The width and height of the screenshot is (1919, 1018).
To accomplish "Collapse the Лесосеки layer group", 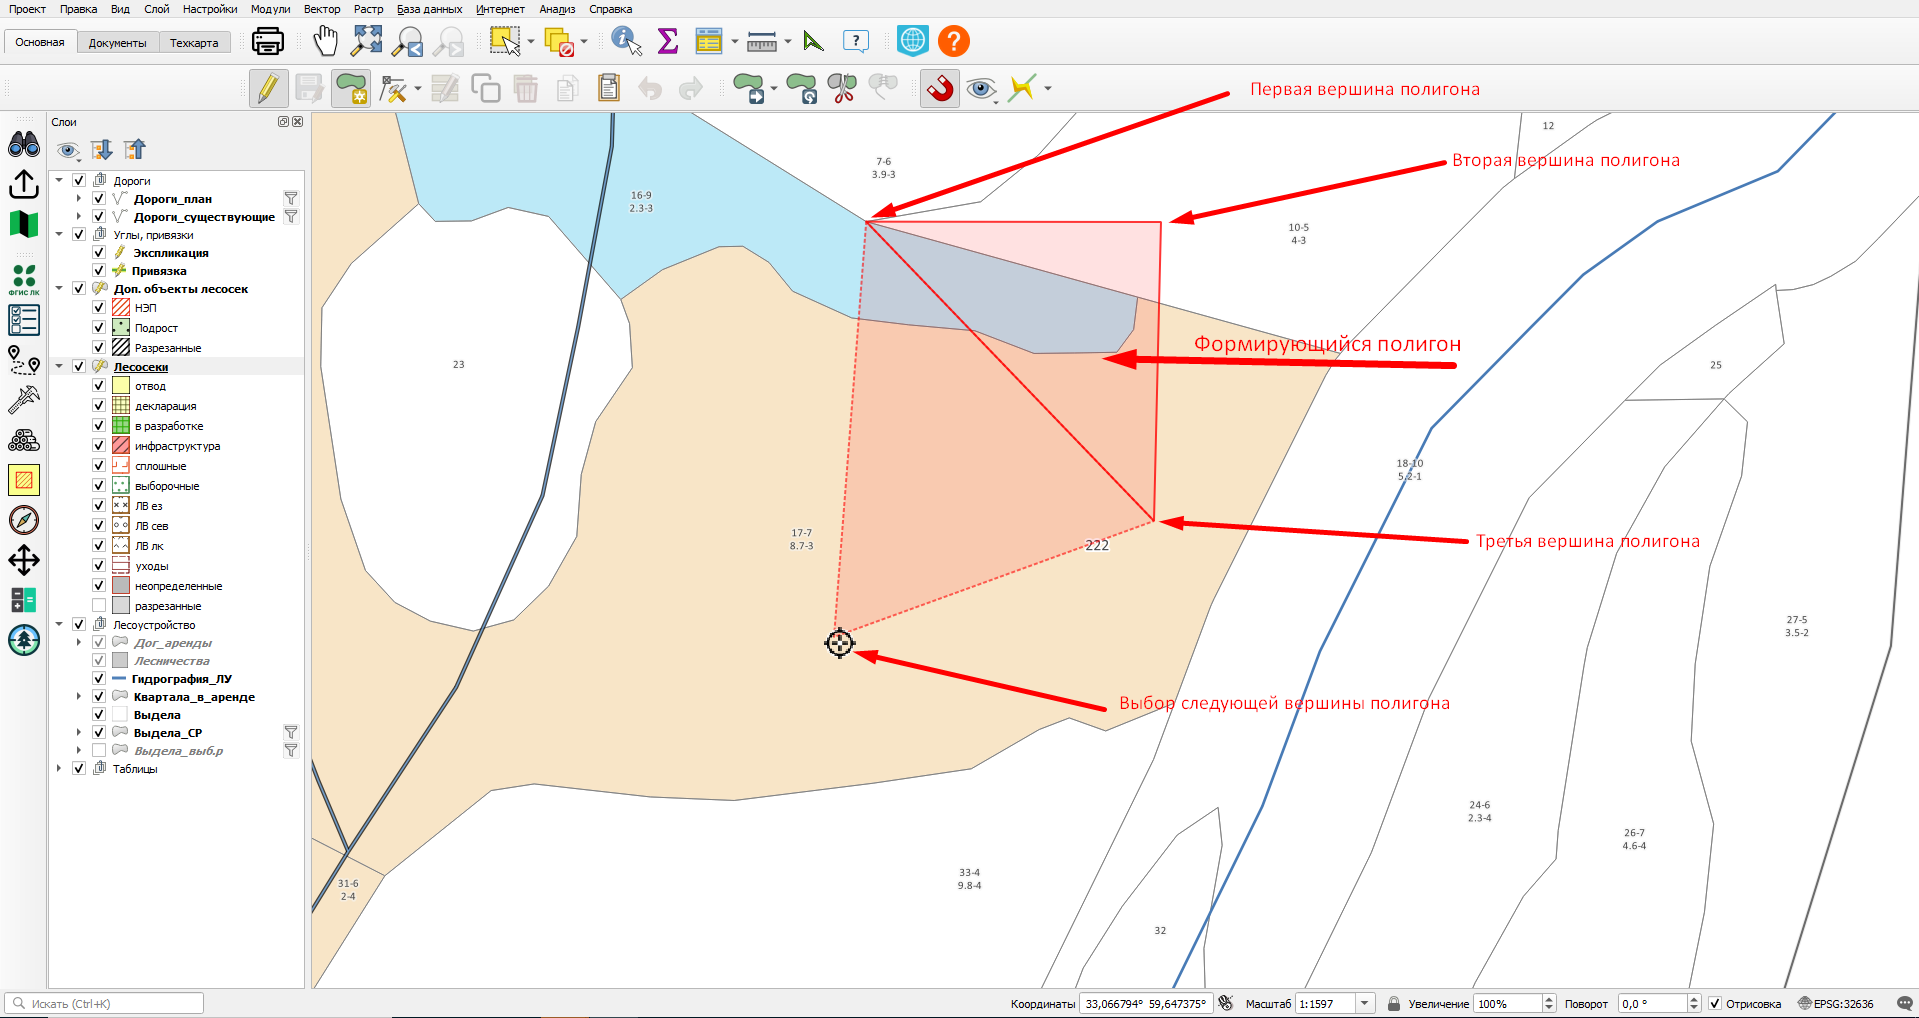I will 59,366.
